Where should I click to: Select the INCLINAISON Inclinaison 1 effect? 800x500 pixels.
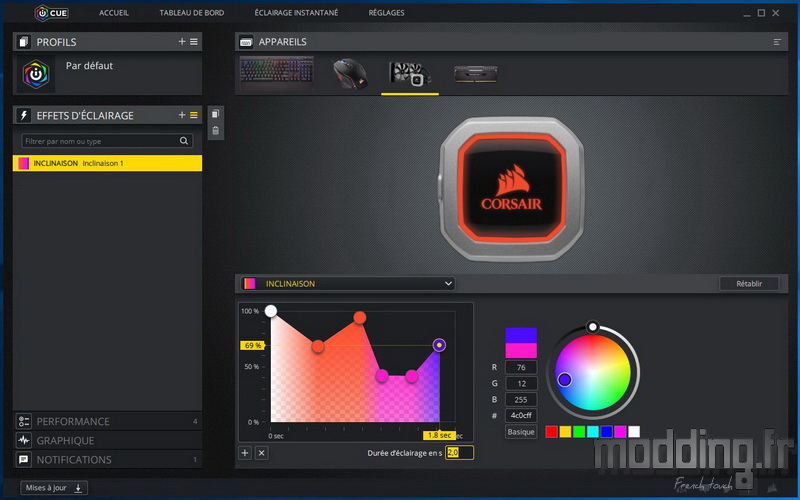pos(107,163)
